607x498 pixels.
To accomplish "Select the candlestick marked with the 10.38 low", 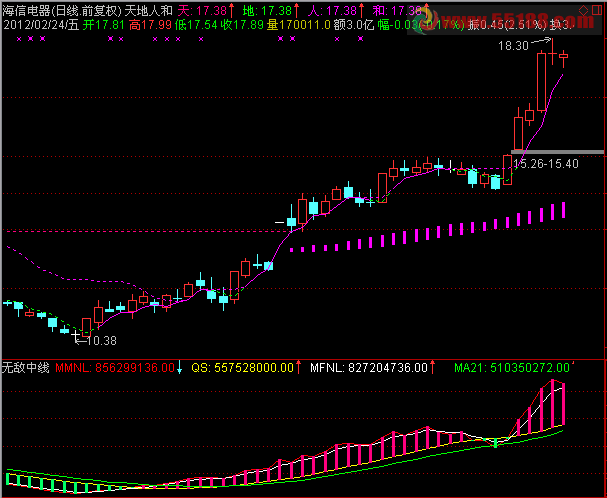I will (x=75, y=336).
